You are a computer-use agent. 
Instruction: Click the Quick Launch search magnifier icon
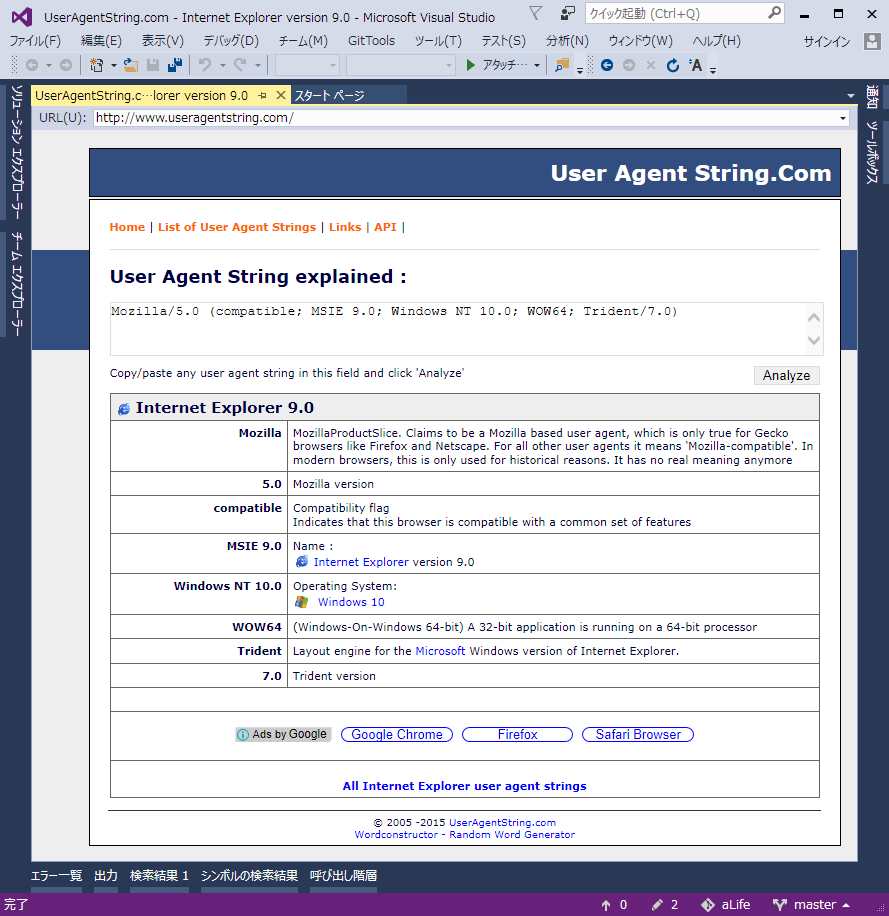(x=774, y=13)
